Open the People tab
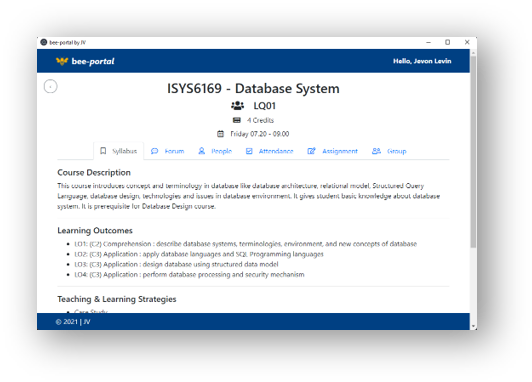 [x=215, y=151]
